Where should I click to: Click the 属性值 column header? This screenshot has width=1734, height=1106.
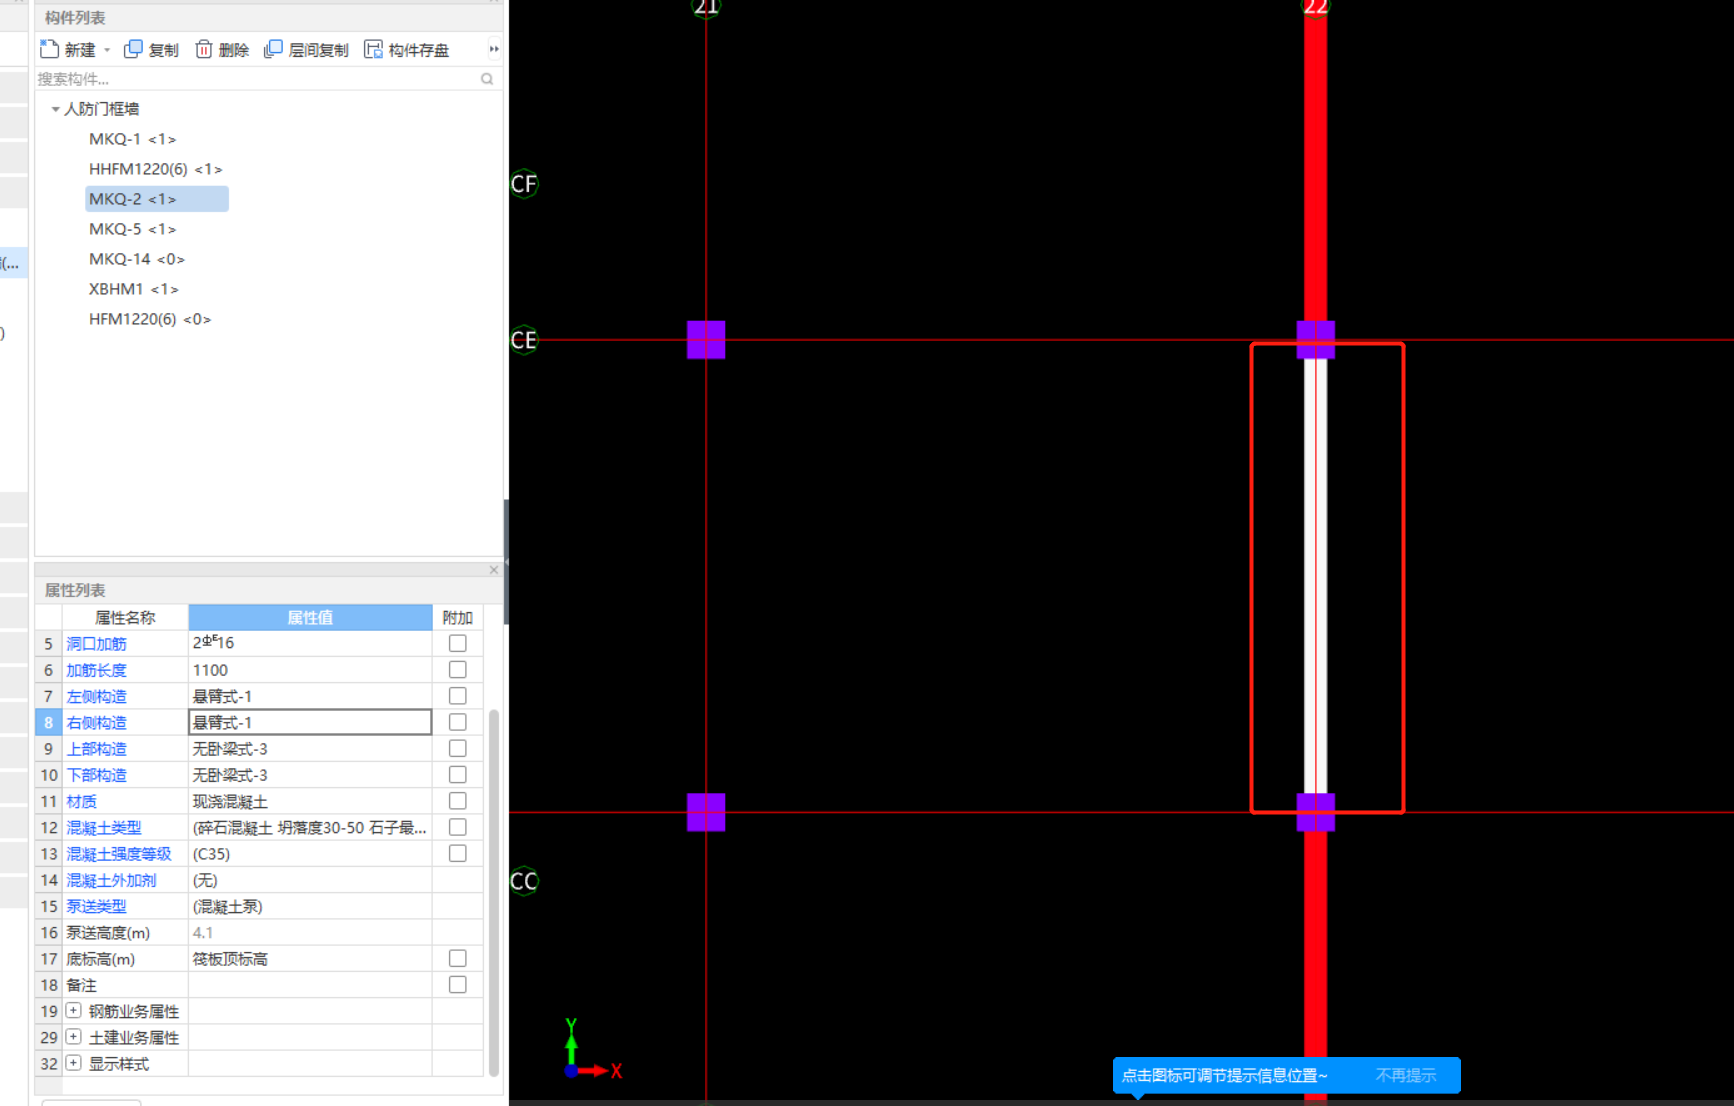(x=310, y=617)
